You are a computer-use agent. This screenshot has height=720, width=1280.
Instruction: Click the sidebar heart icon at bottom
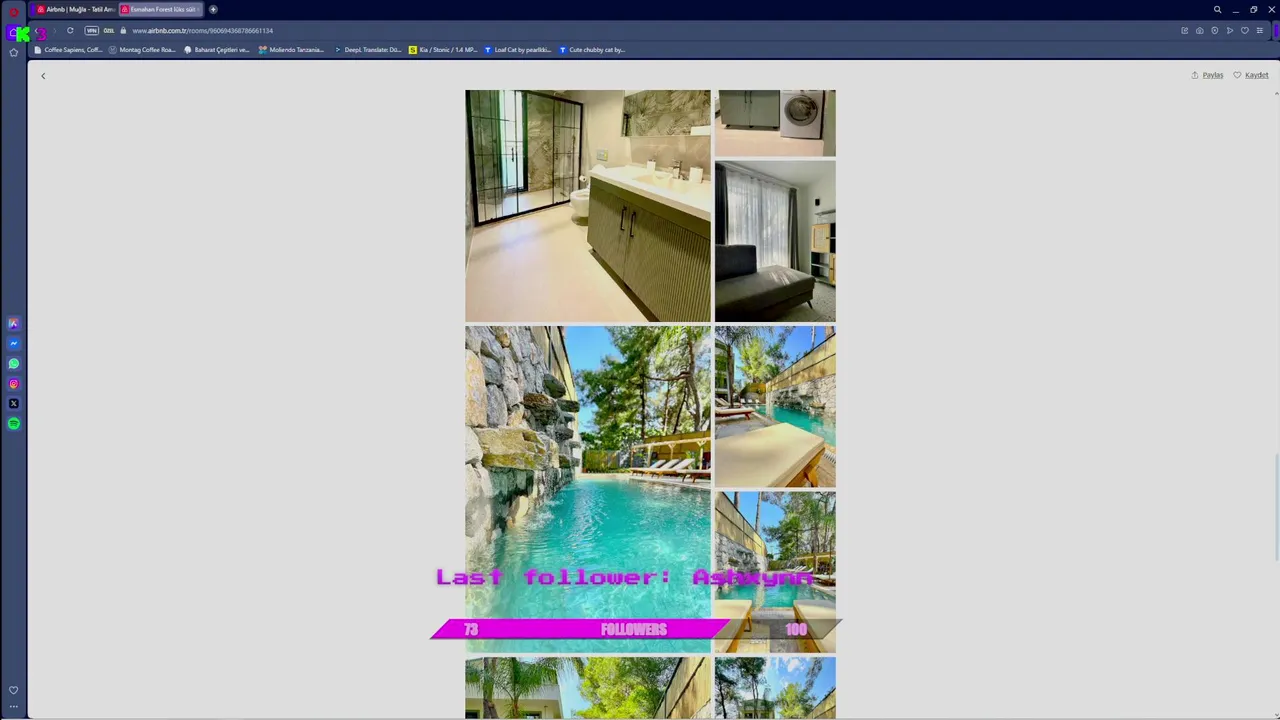[13, 690]
